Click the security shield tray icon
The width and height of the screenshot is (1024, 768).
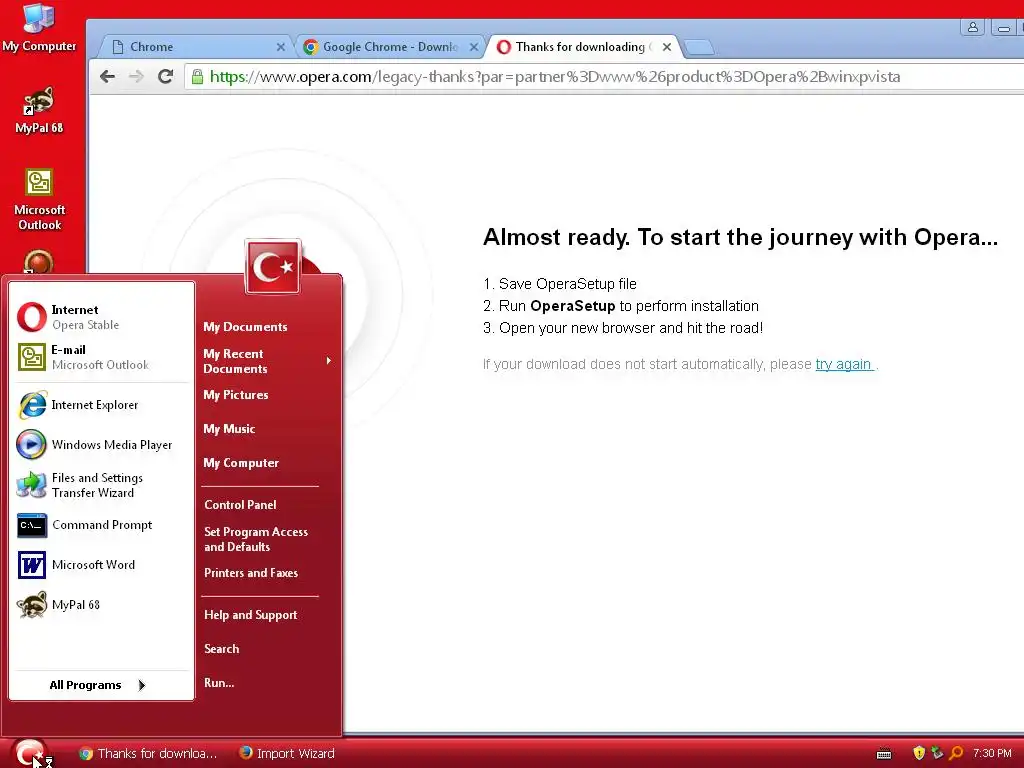click(x=919, y=753)
